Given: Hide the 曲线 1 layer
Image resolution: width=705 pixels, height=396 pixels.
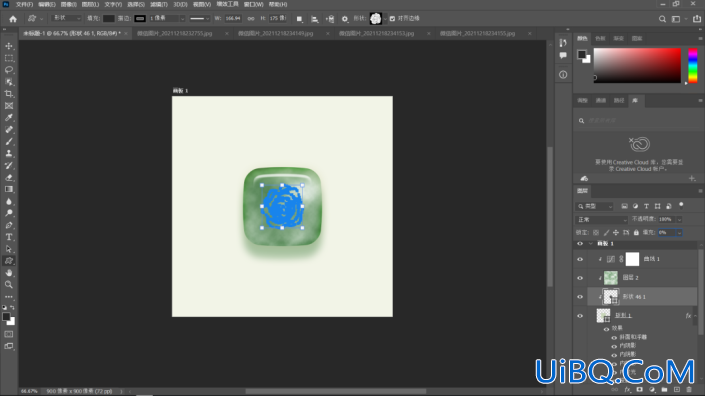Looking at the screenshot, I should (x=580, y=259).
